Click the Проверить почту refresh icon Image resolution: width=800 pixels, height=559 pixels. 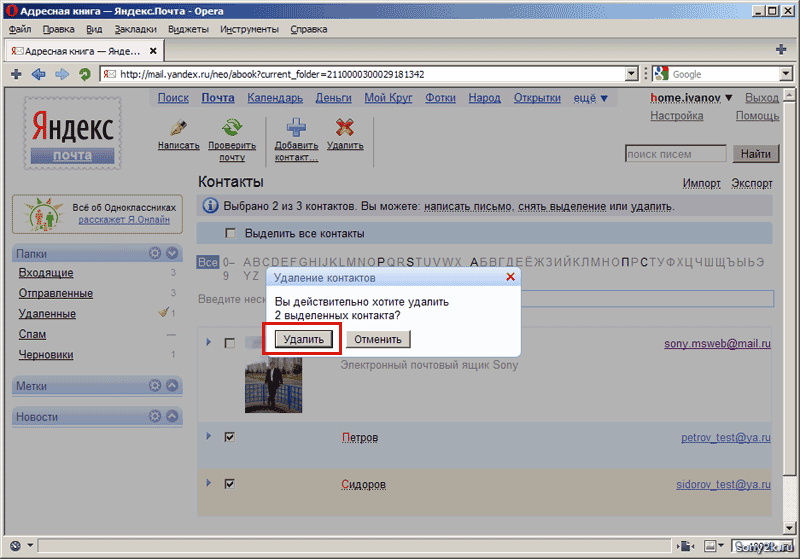tap(232, 127)
